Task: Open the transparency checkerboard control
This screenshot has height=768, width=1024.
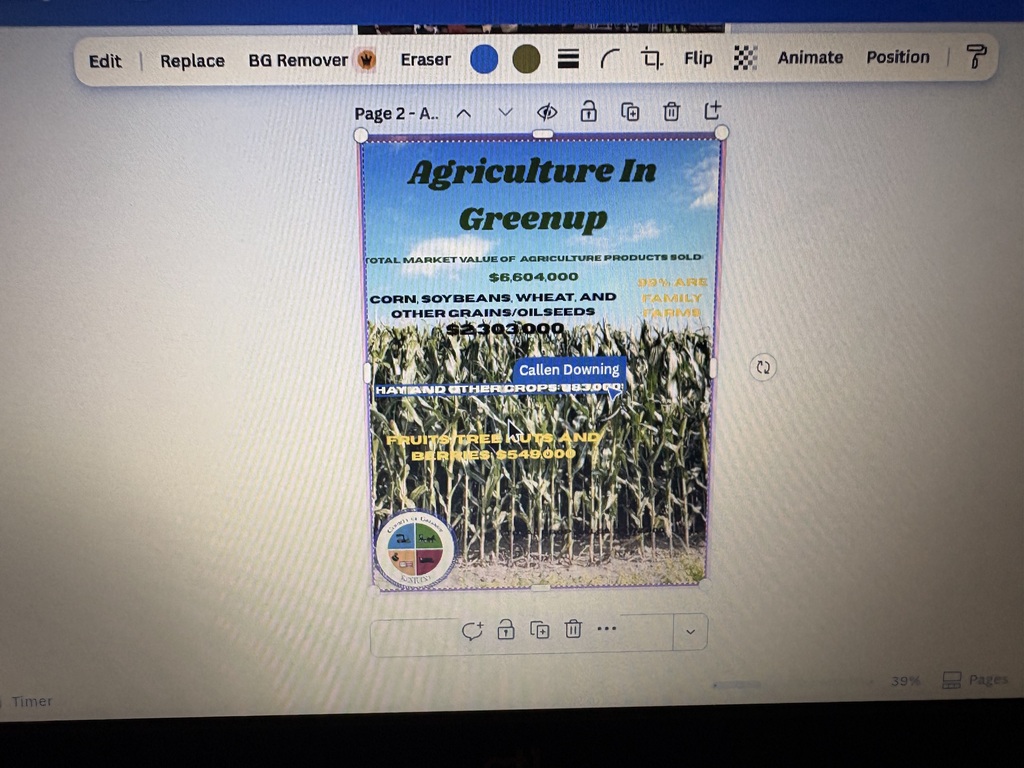Action: click(x=745, y=58)
